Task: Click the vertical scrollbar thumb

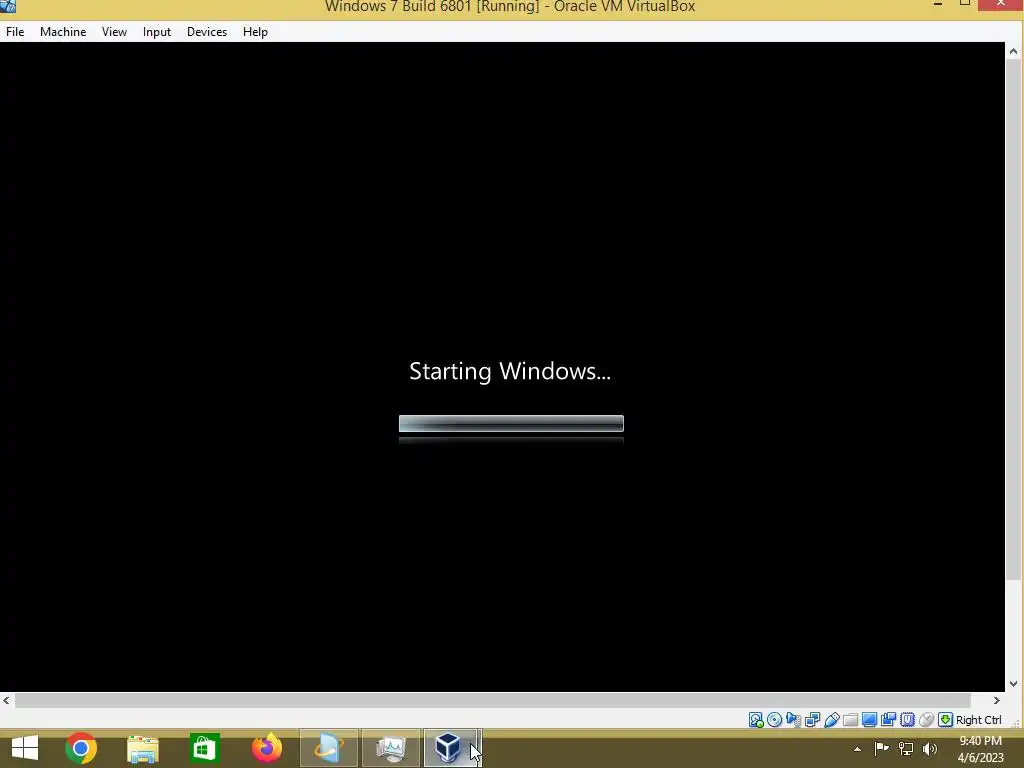Action: [1014, 321]
